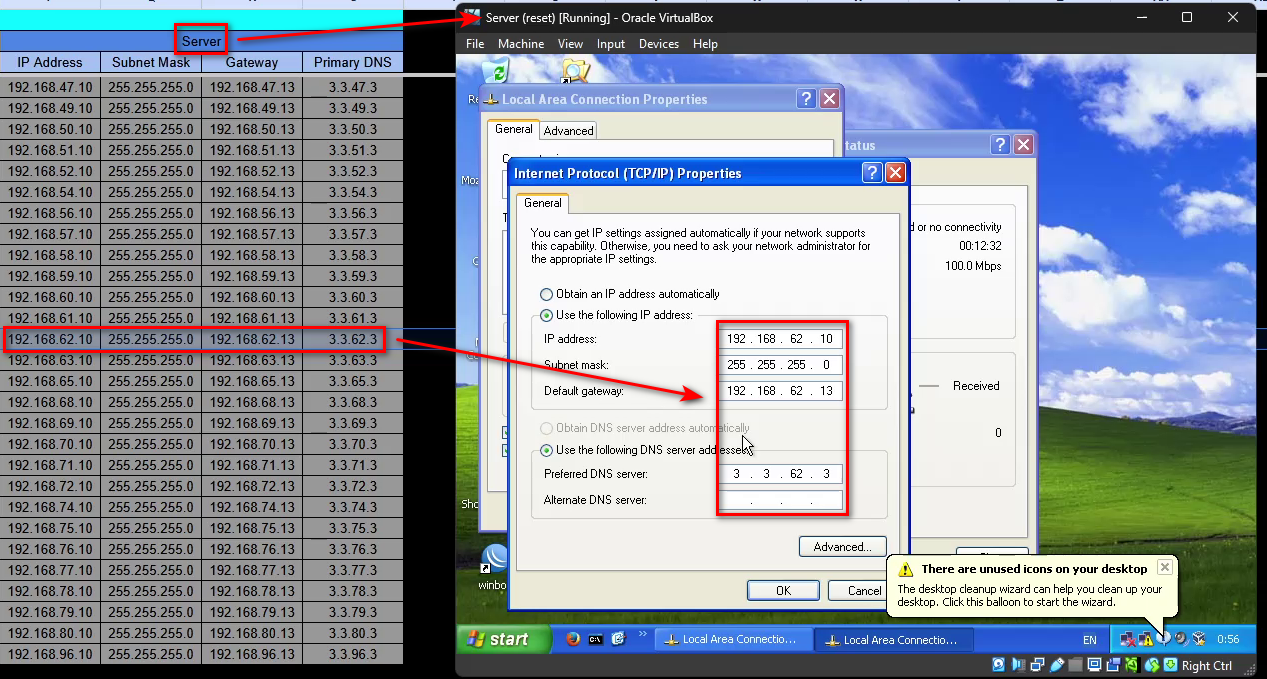The image size is (1267, 679).
Task: Close the desktop cleanup balloon tip
Action: coord(1164,567)
